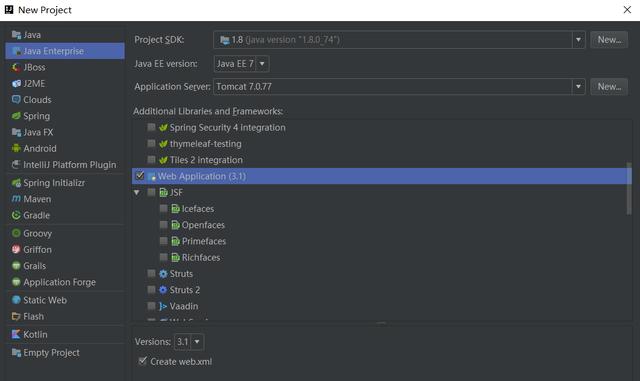The width and height of the screenshot is (640, 381).
Task: Open the Versions 3.1 dropdown
Action: [197, 342]
